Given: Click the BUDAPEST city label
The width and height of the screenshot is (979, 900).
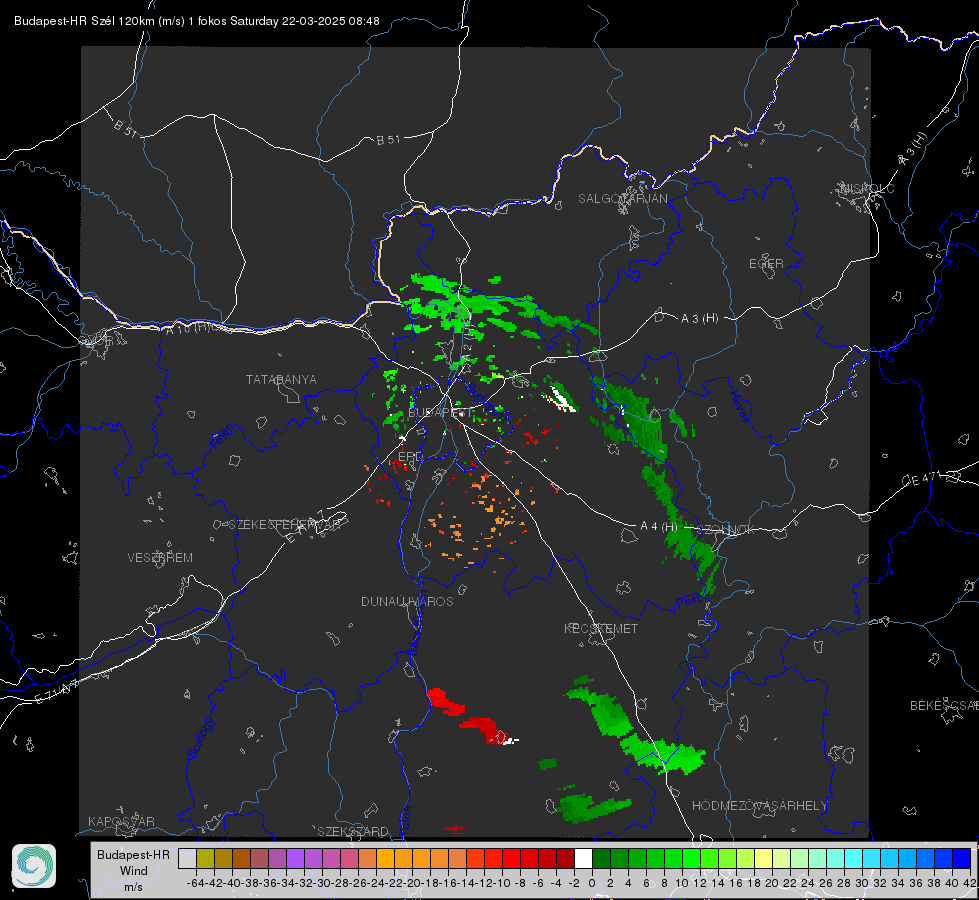Looking at the screenshot, I should [x=440, y=413].
